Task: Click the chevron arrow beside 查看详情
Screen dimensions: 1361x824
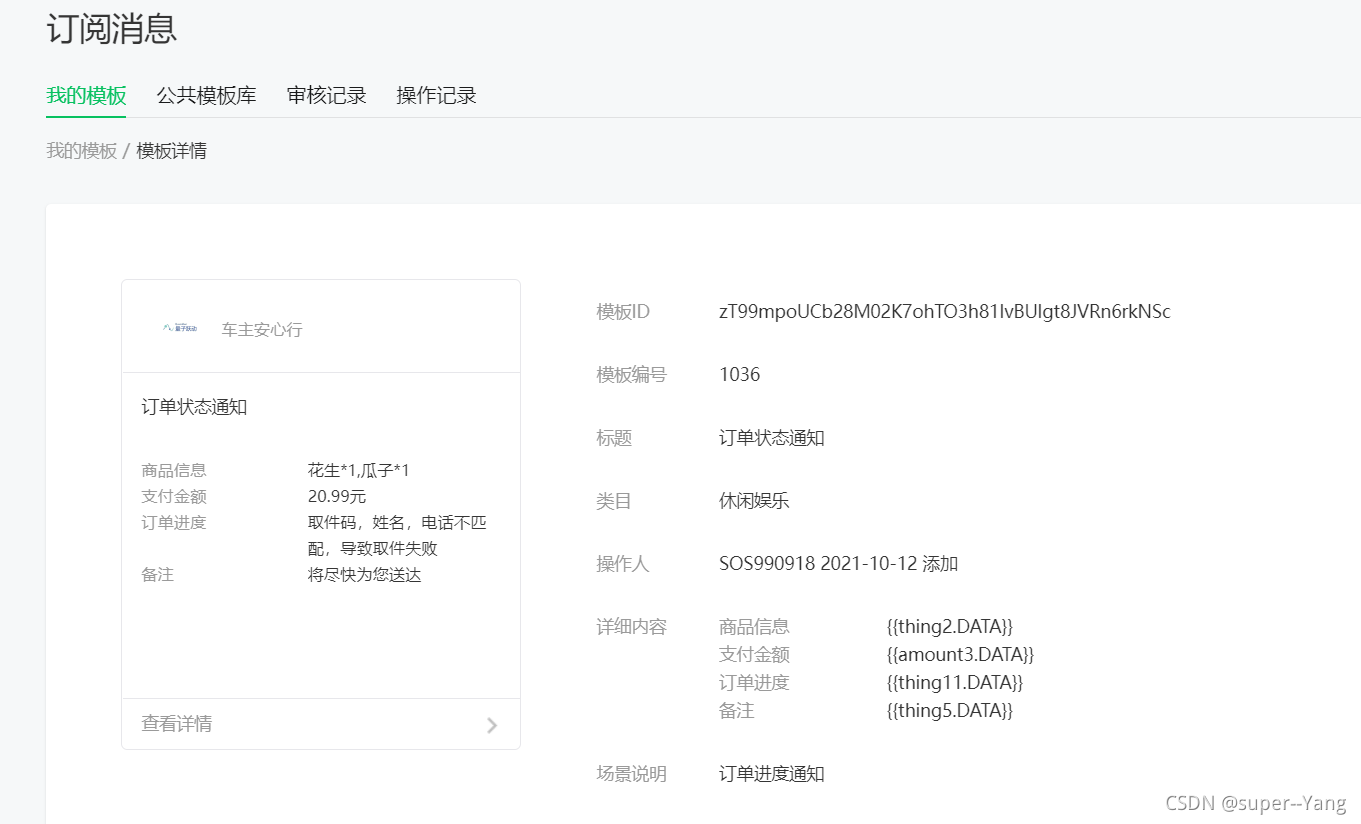Action: 492,725
